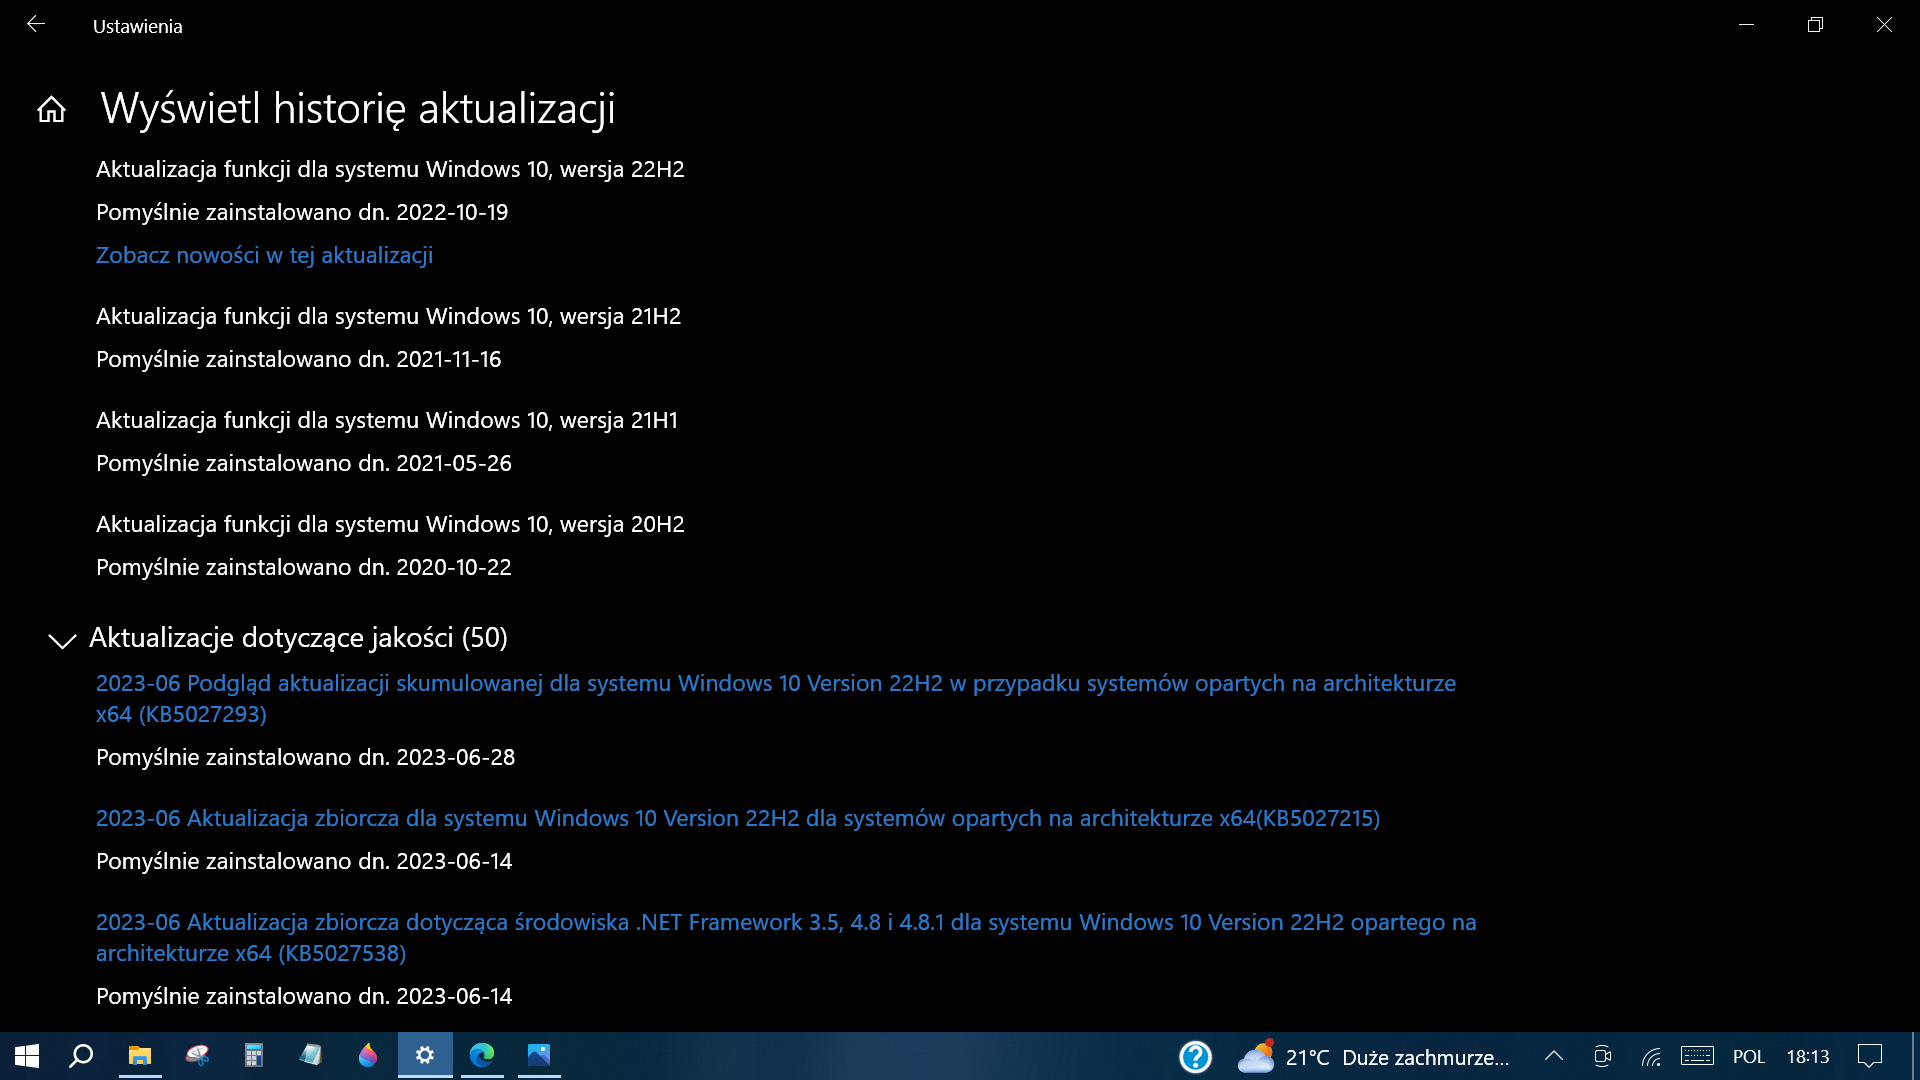Switch to Microsoft Edge on the taskbar
Image resolution: width=1920 pixels, height=1080 pixels.
point(482,1057)
